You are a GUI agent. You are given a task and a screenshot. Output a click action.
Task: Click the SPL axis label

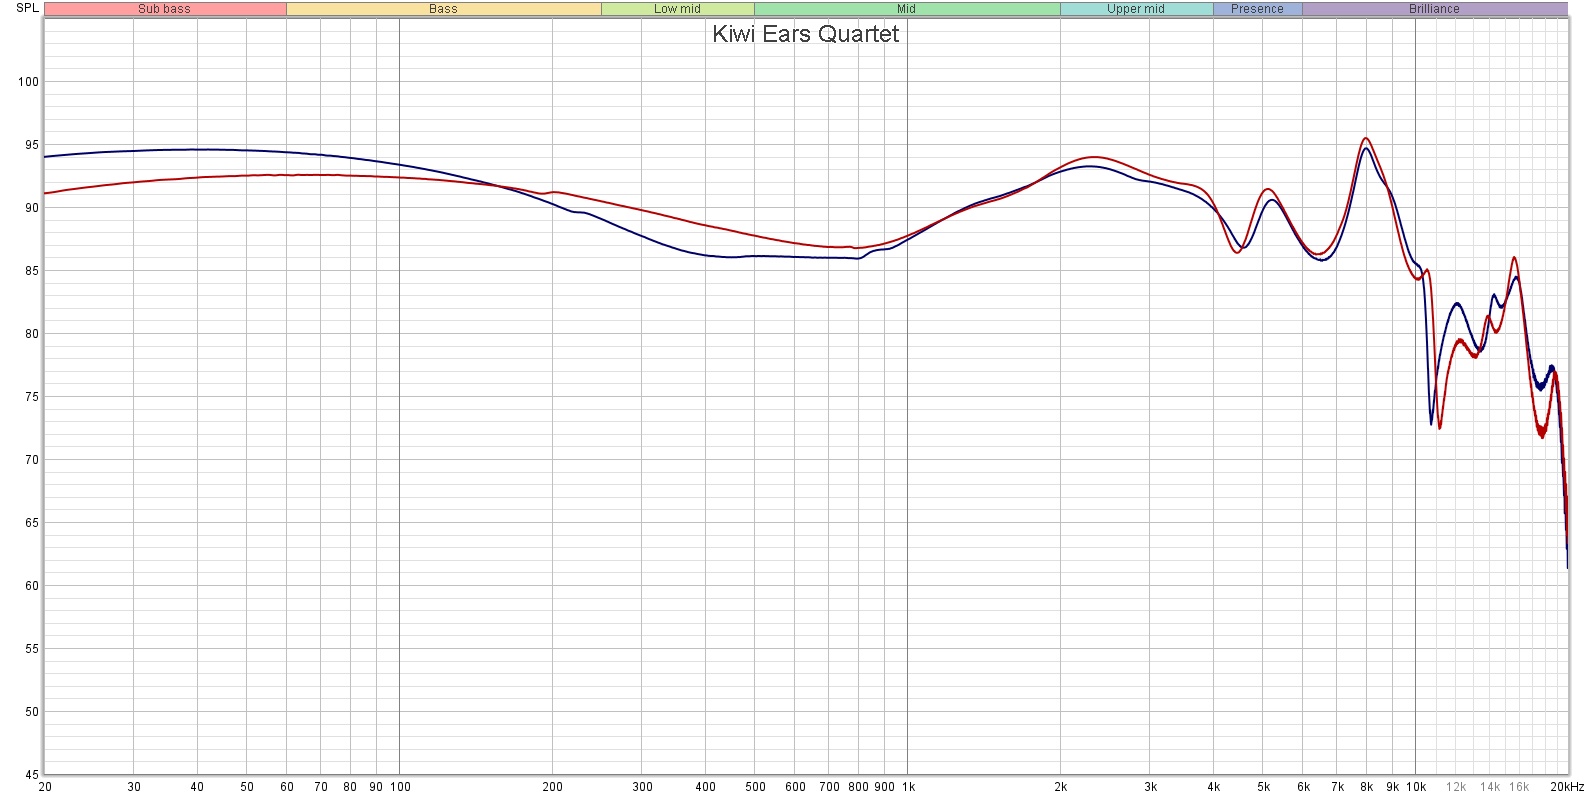click(28, 9)
